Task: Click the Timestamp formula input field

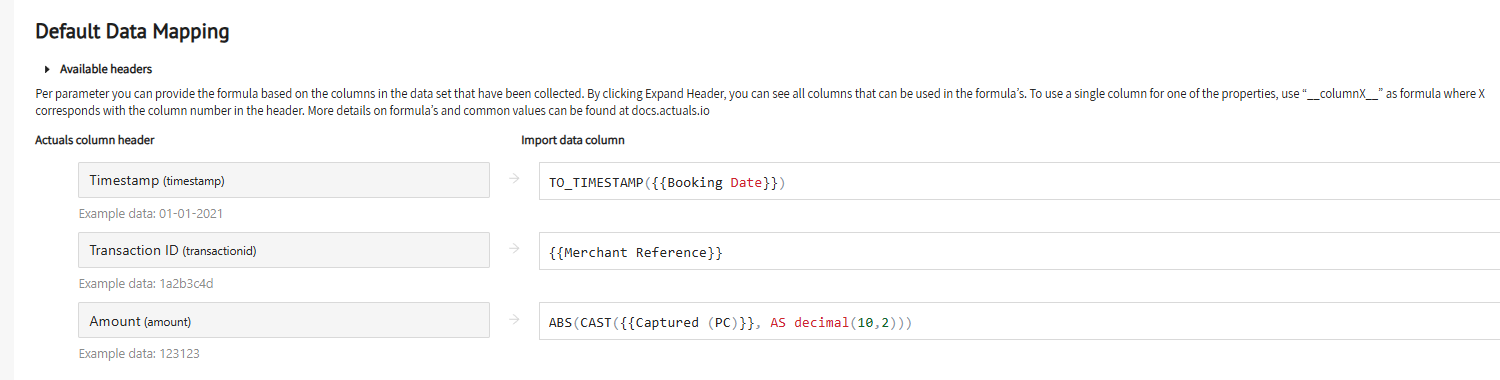Action: [x=1019, y=181]
